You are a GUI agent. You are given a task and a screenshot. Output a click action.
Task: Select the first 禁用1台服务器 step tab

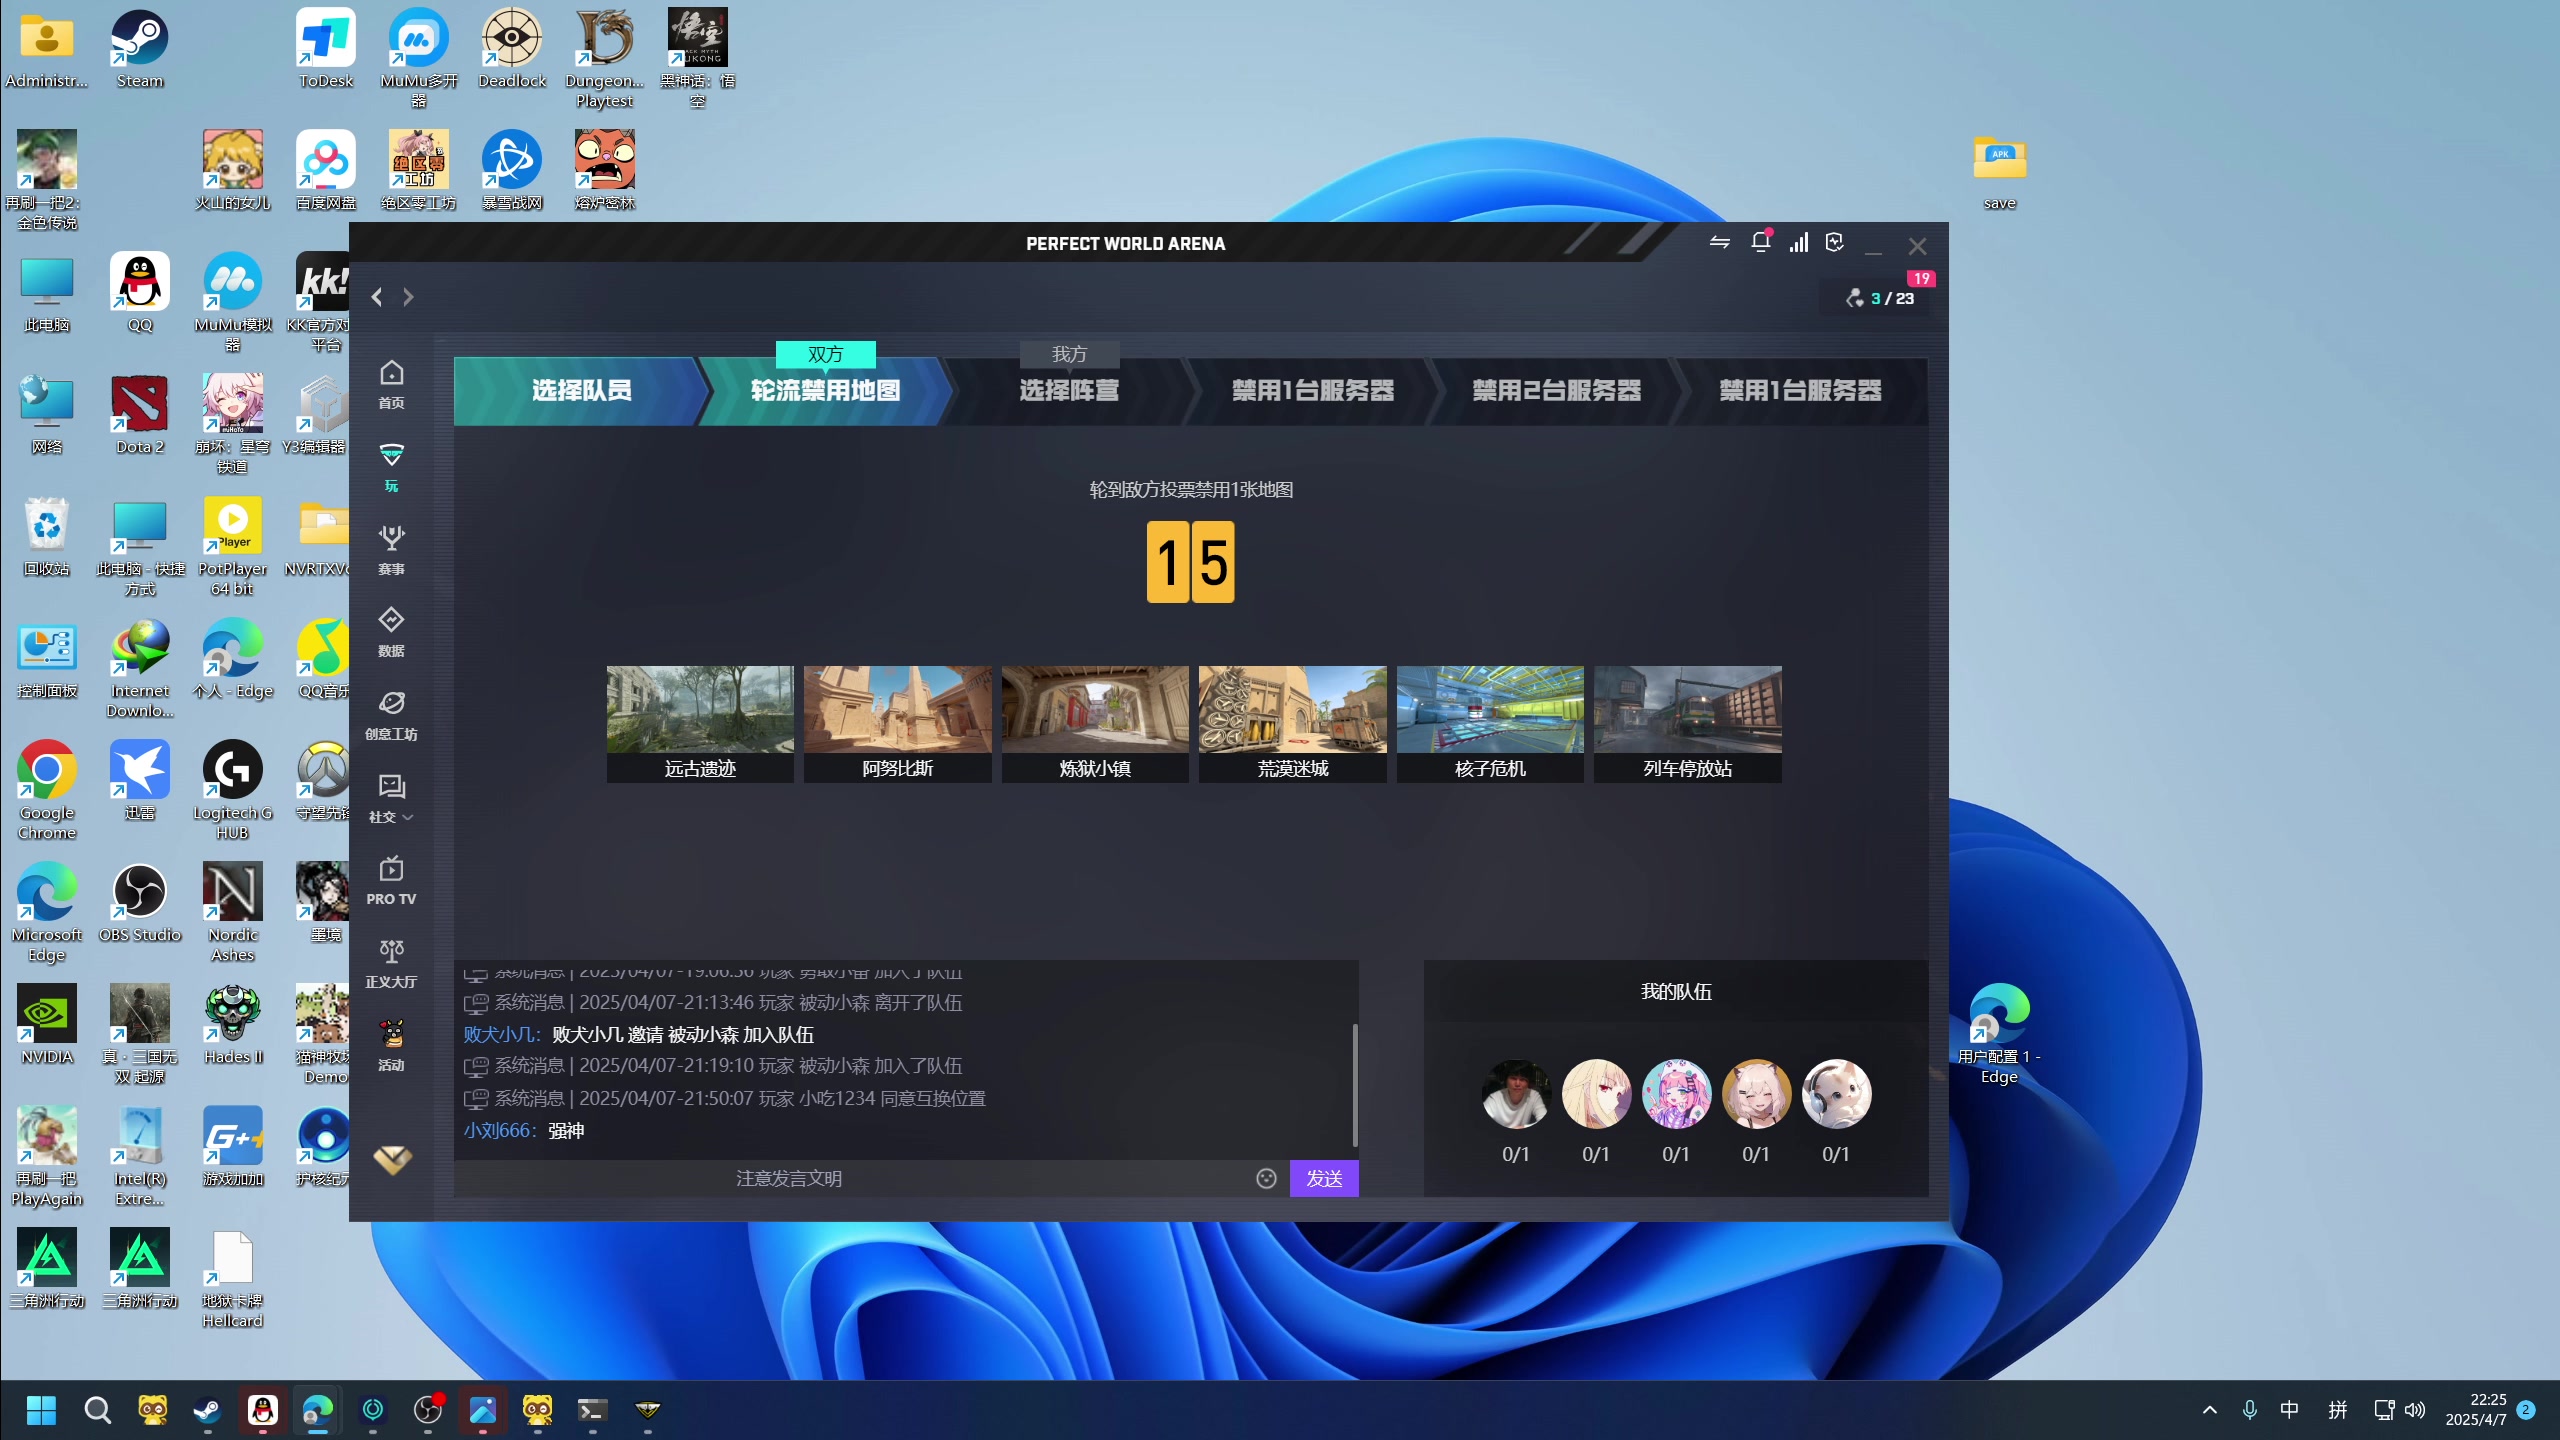[x=1313, y=390]
